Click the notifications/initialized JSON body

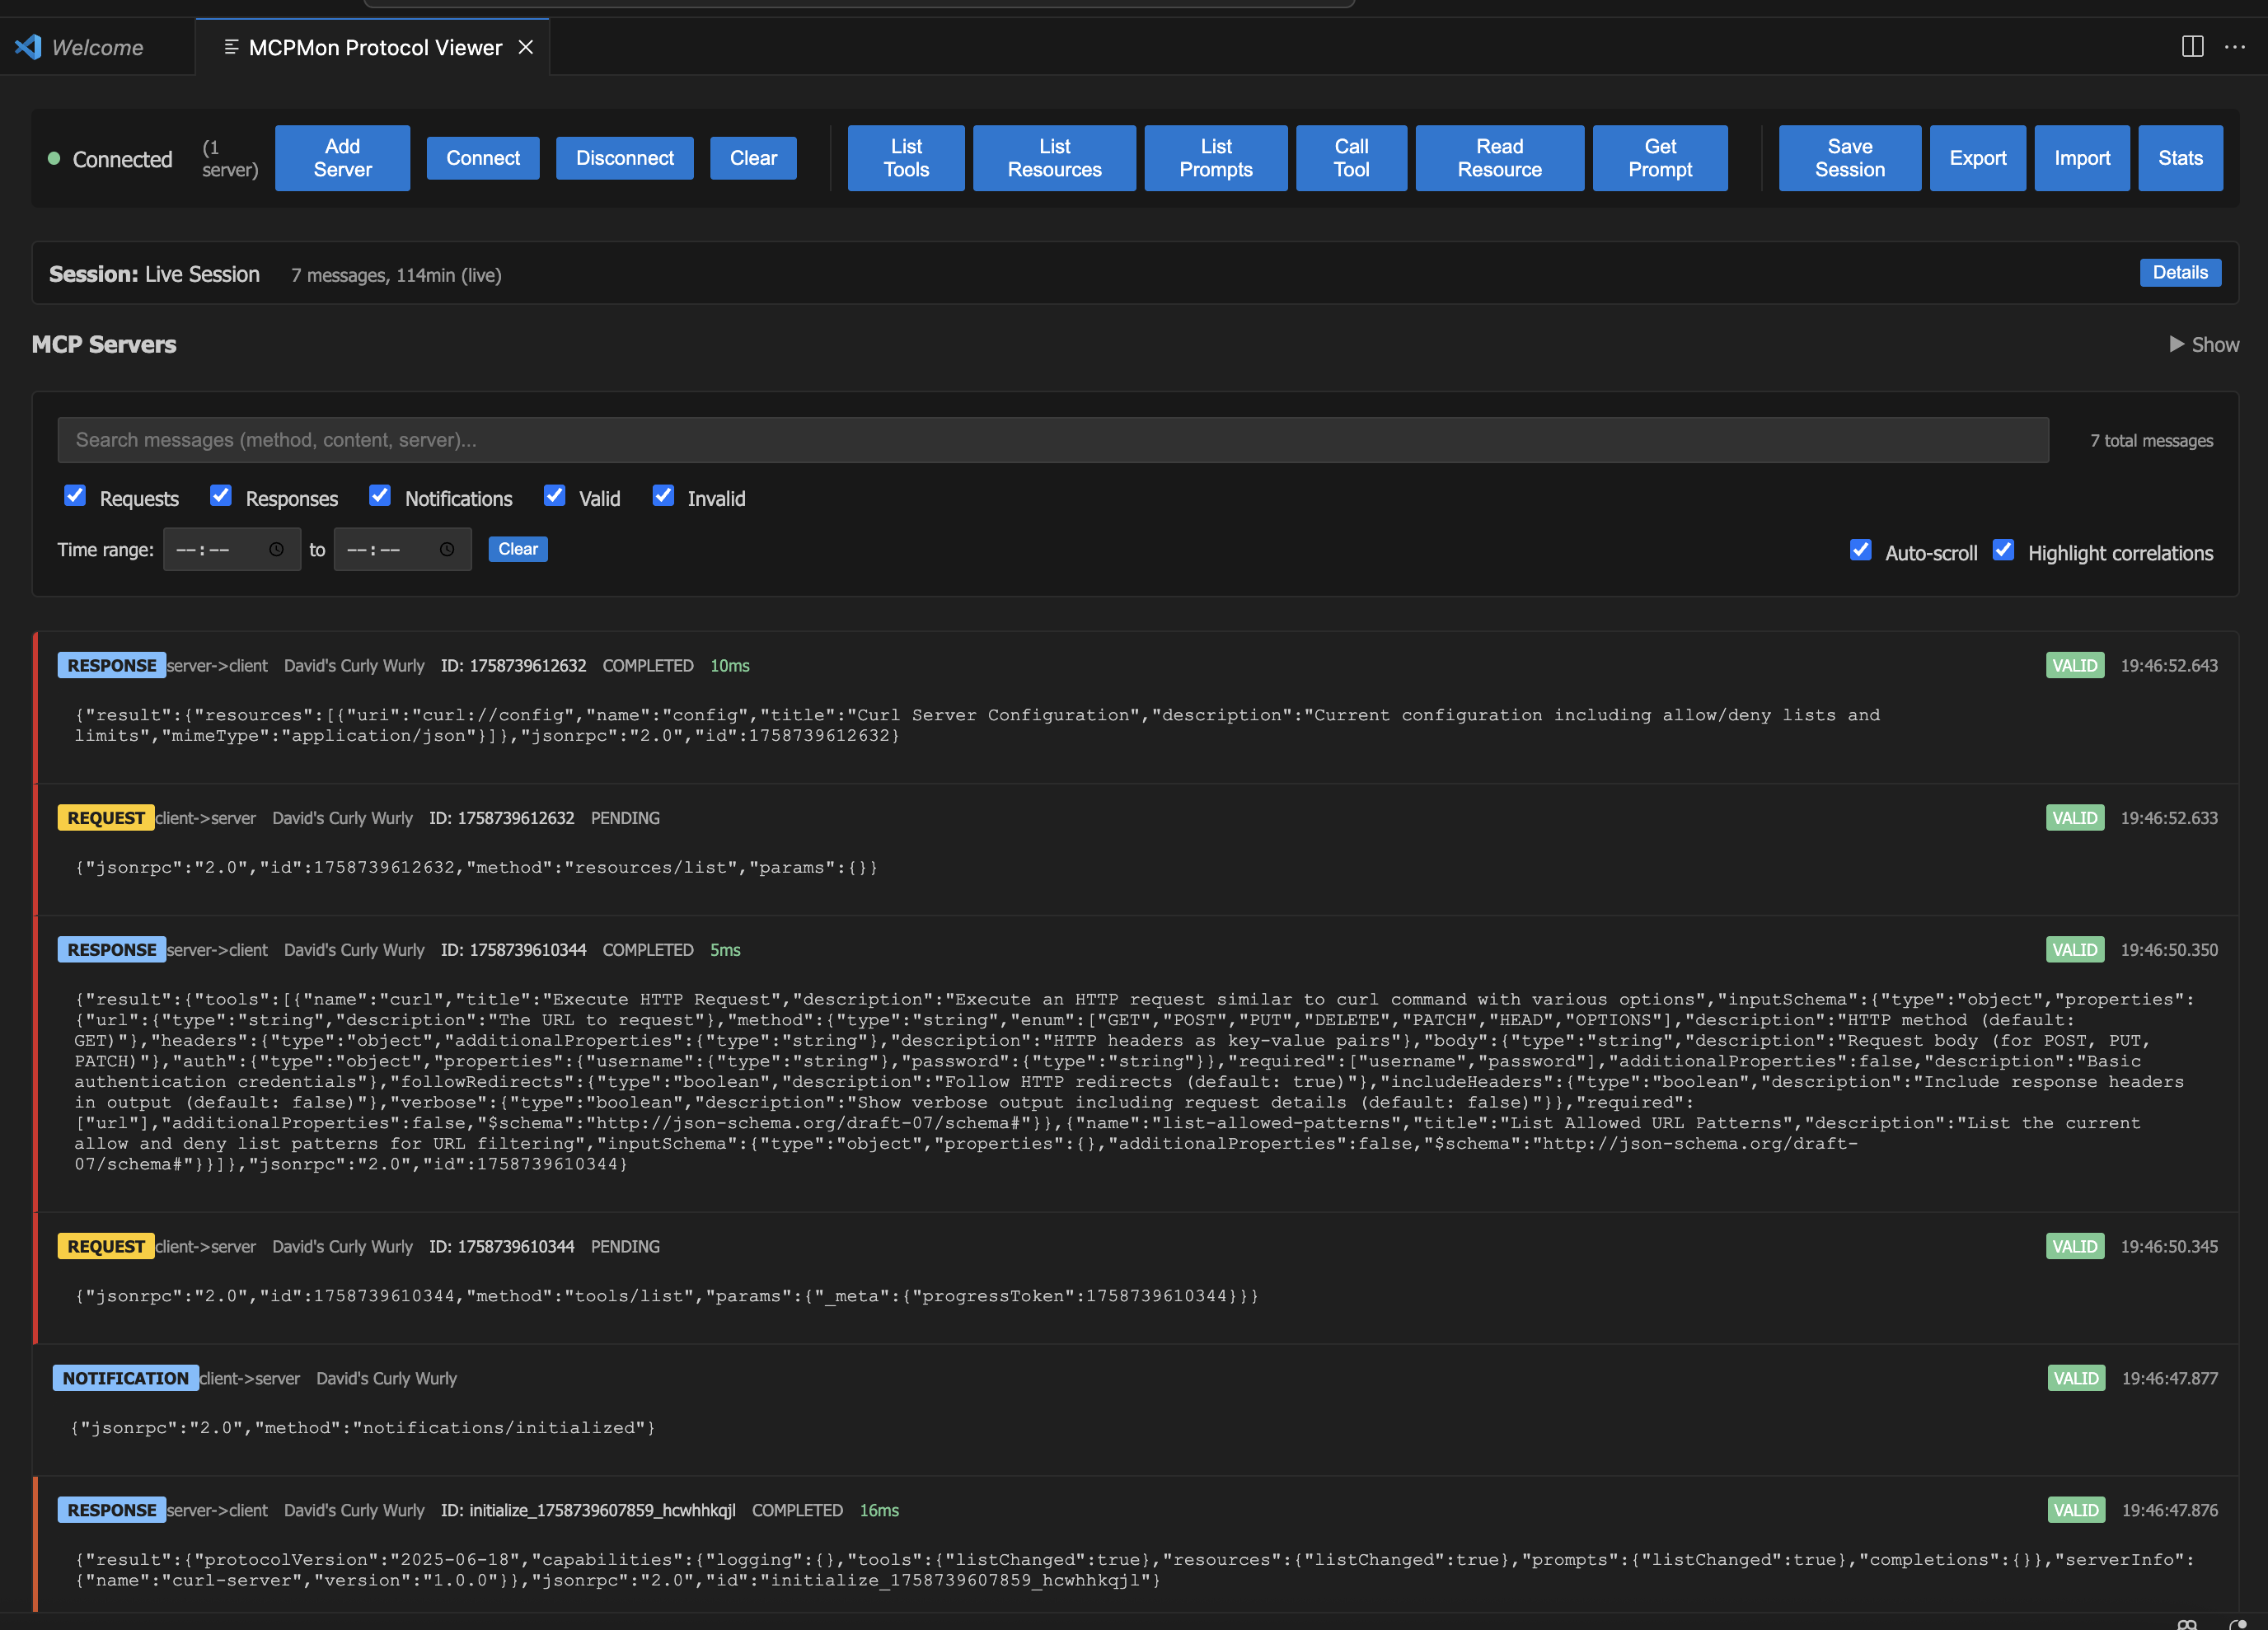pos(362,1428)
